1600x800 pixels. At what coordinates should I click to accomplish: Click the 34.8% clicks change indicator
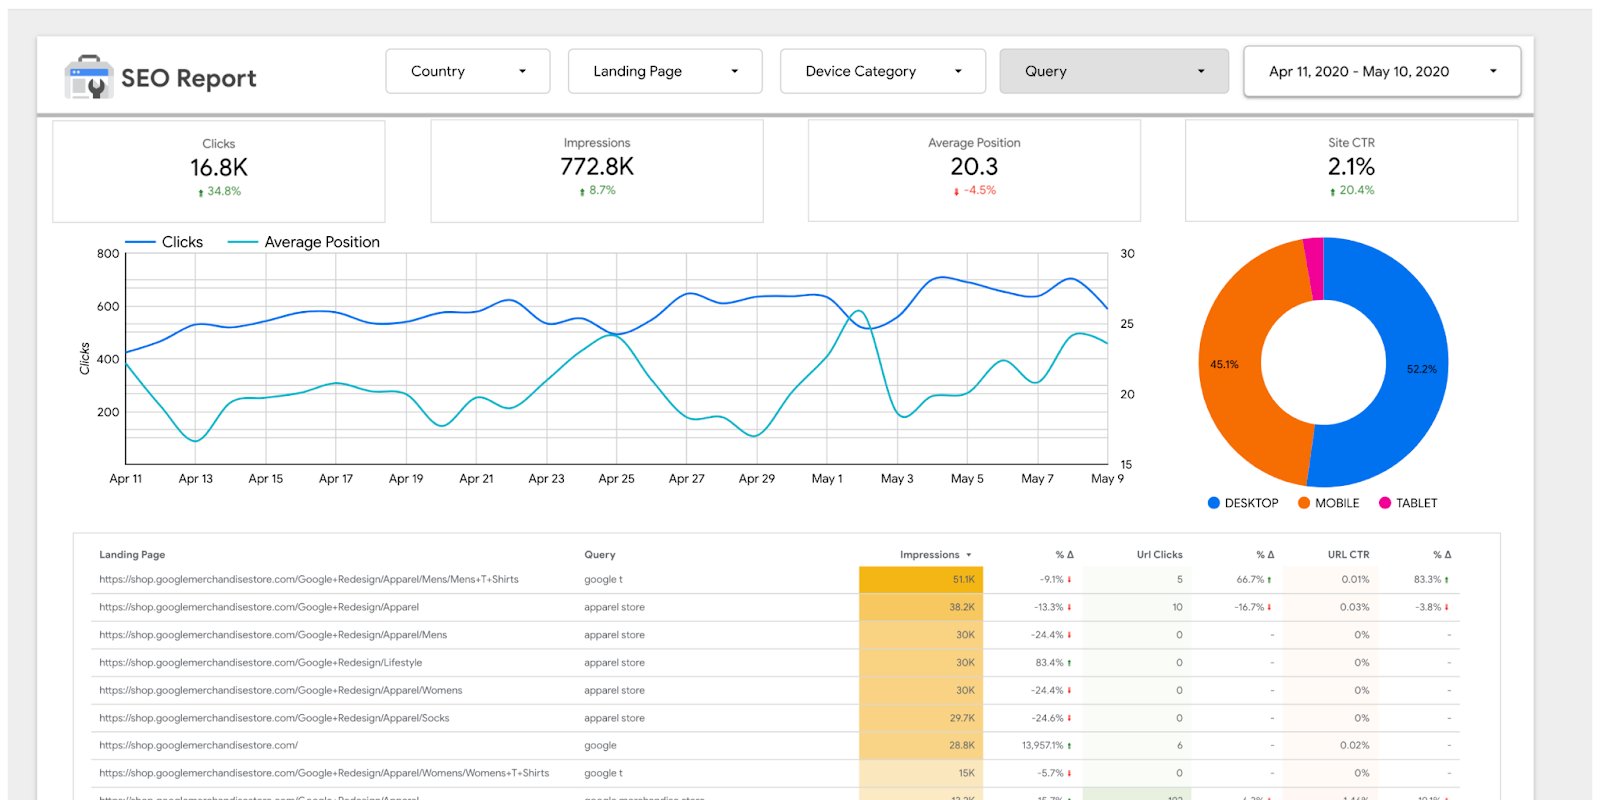click(219, 191)
